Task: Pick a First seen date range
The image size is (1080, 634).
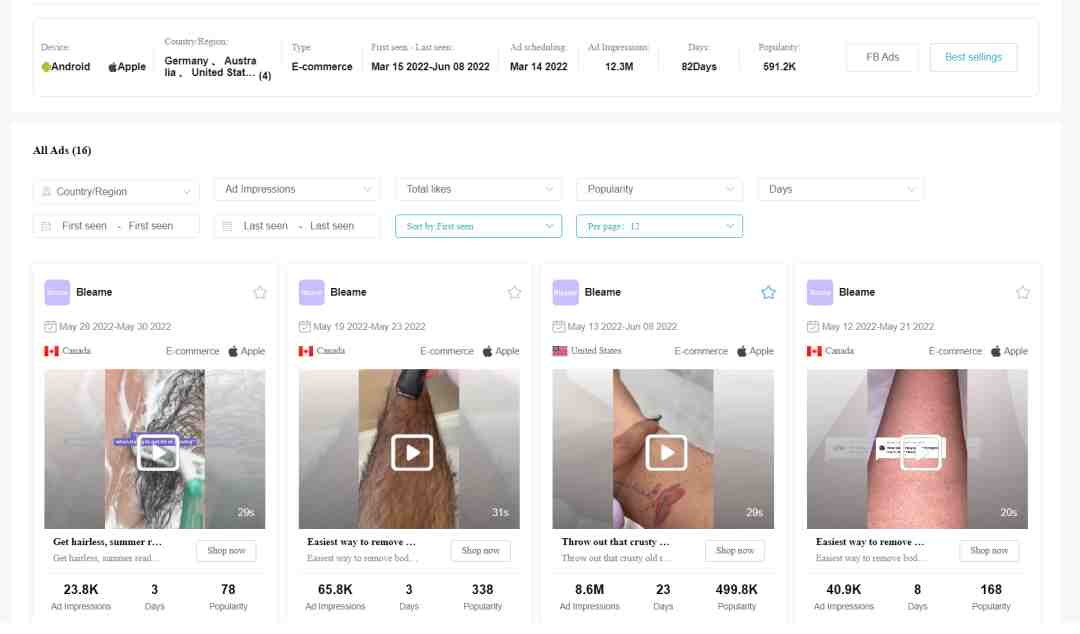Action: pos(116,226)
